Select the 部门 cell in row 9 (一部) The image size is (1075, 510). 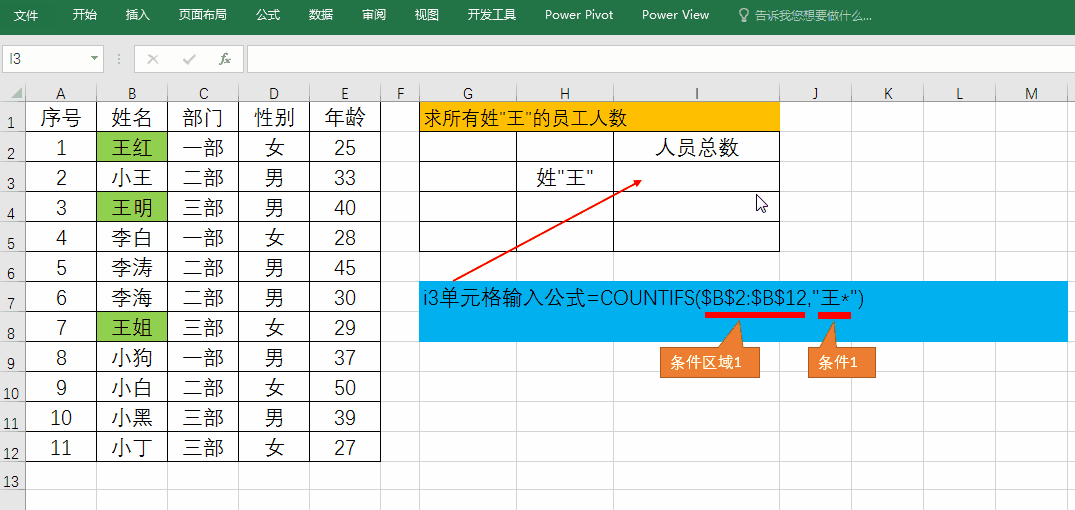(203, 357)
